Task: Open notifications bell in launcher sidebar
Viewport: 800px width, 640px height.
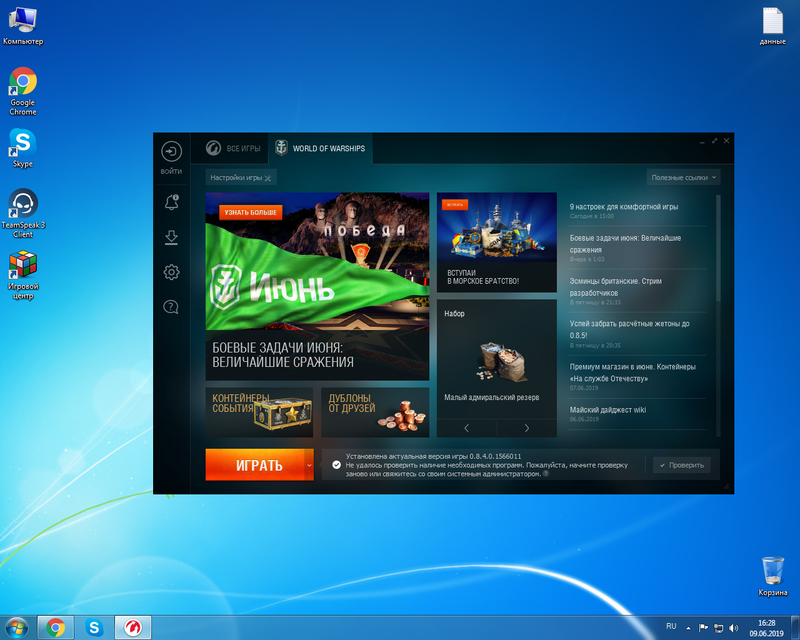Action: point(171,202)
